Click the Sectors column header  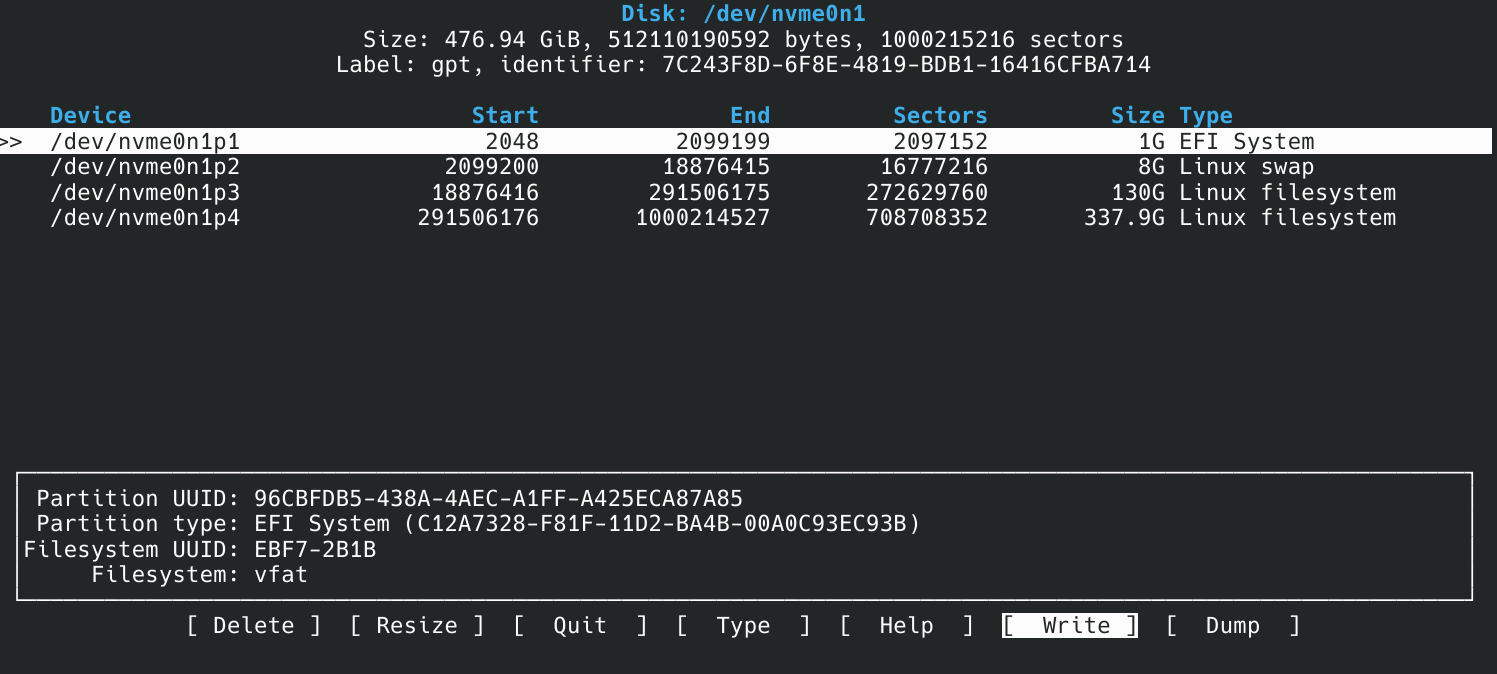[940, 116]
